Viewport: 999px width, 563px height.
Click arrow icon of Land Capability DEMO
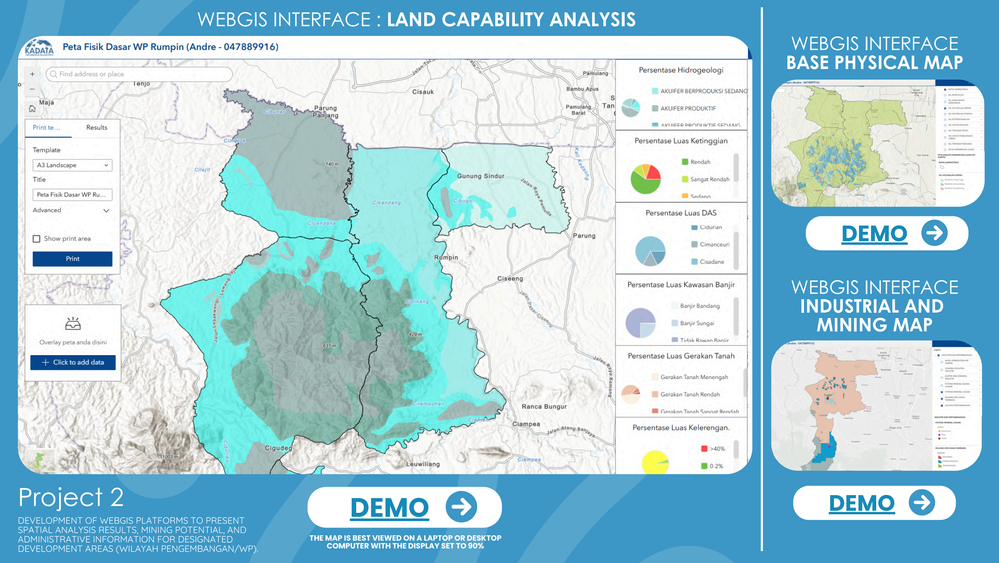[462, 507]
